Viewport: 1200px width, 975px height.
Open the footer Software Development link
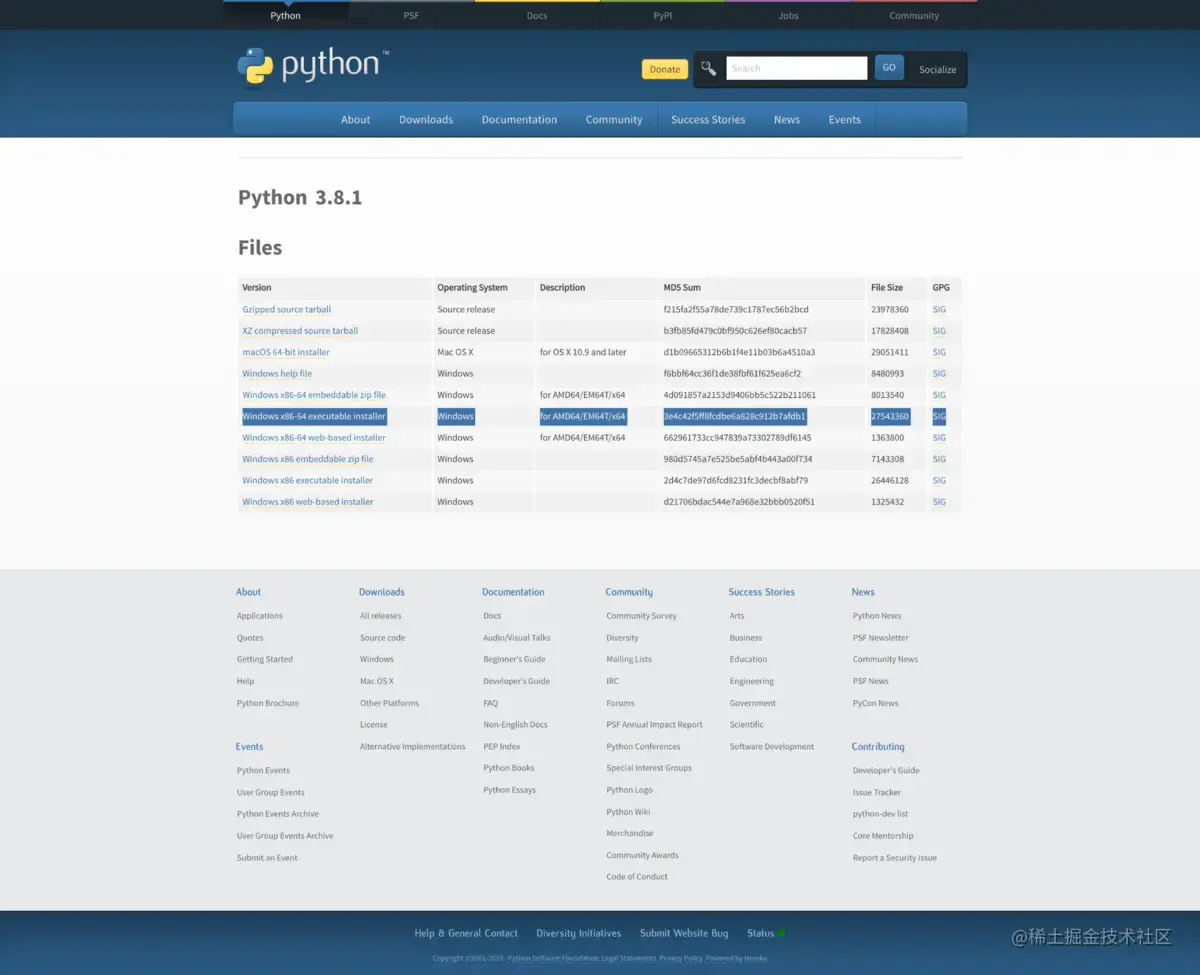(772, 747)
